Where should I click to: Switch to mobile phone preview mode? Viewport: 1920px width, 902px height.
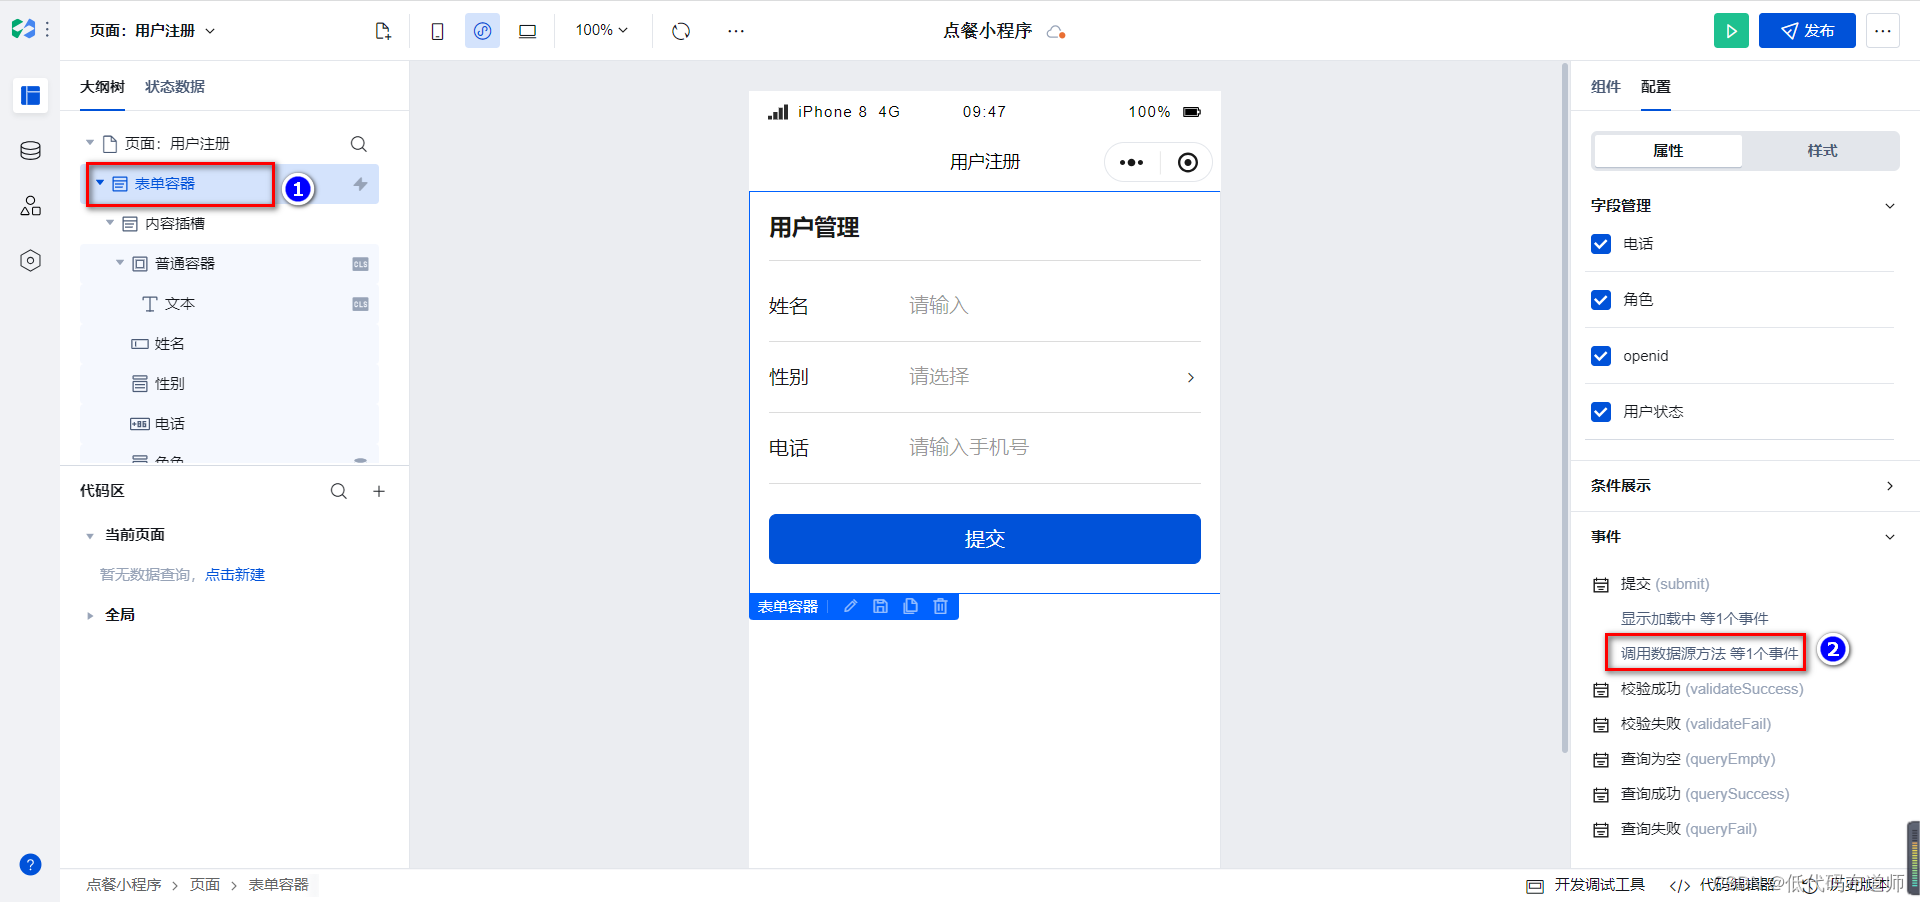(x=437, y=31)
